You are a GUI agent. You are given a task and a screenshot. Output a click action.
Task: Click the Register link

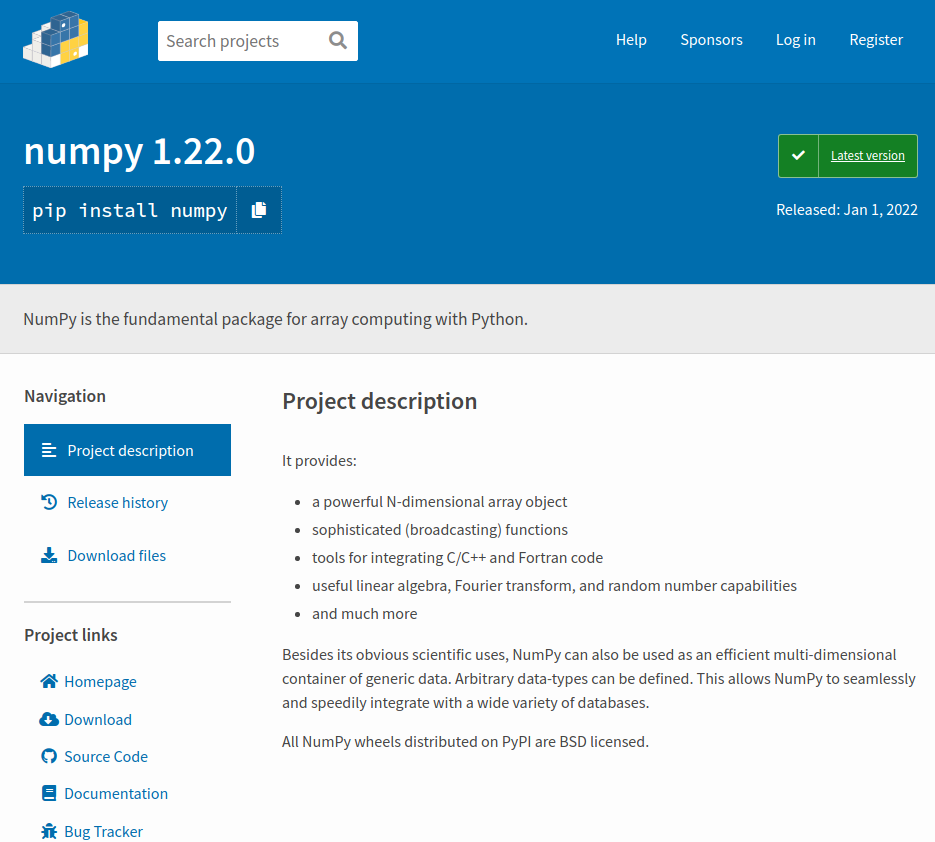(875, 40)
